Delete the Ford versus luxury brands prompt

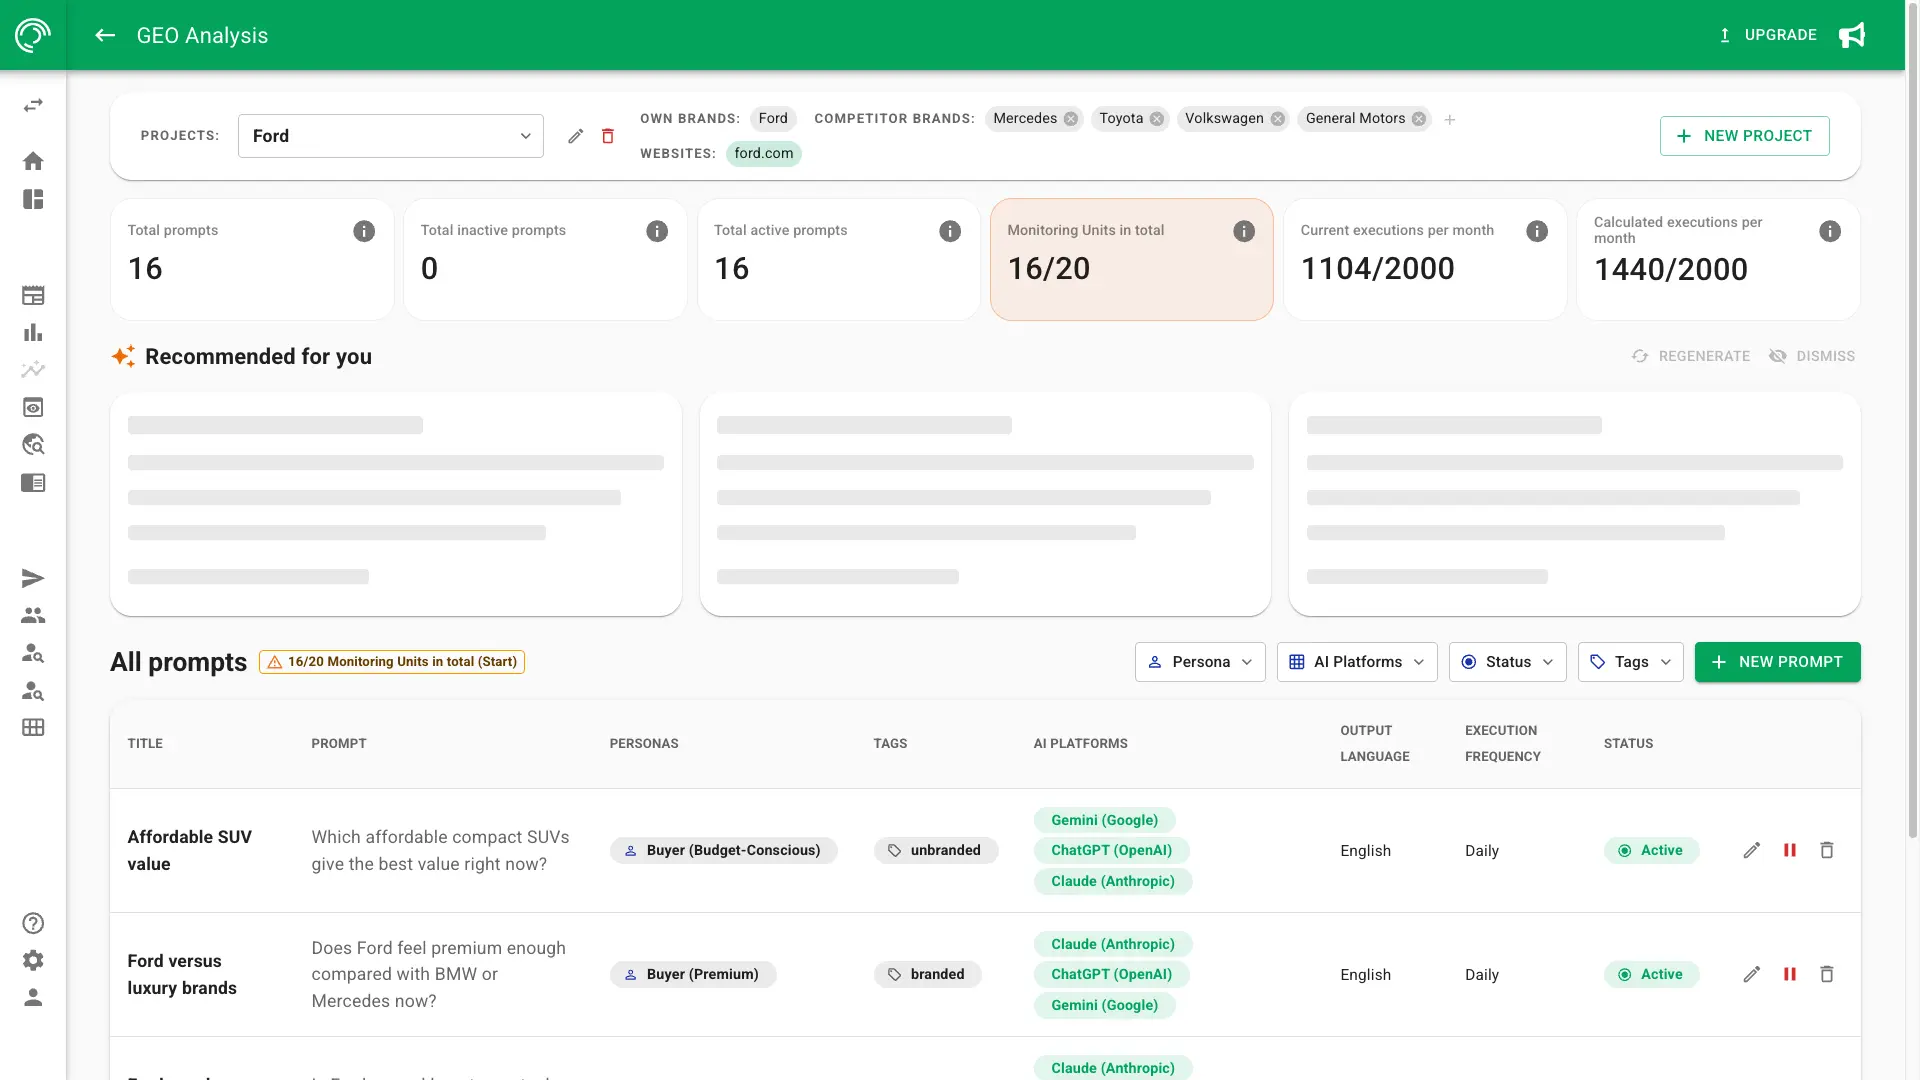[1827, 974]
